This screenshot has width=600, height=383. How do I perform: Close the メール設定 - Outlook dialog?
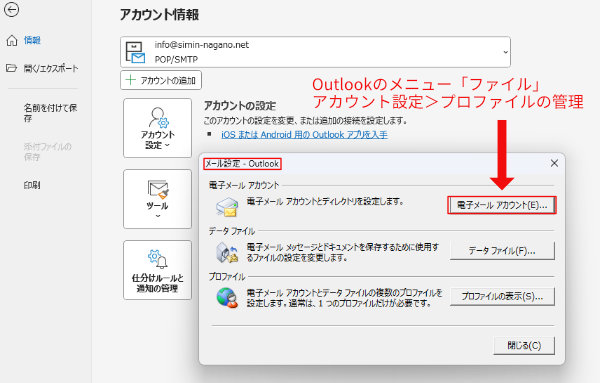[x=554, y=163]
